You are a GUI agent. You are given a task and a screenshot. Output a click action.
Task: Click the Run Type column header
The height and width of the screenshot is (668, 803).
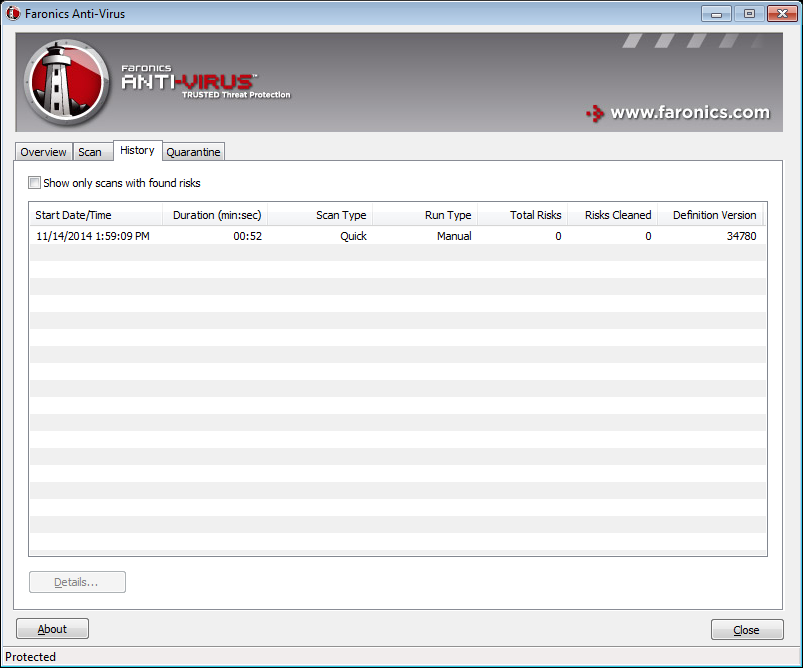coord(425,215)
